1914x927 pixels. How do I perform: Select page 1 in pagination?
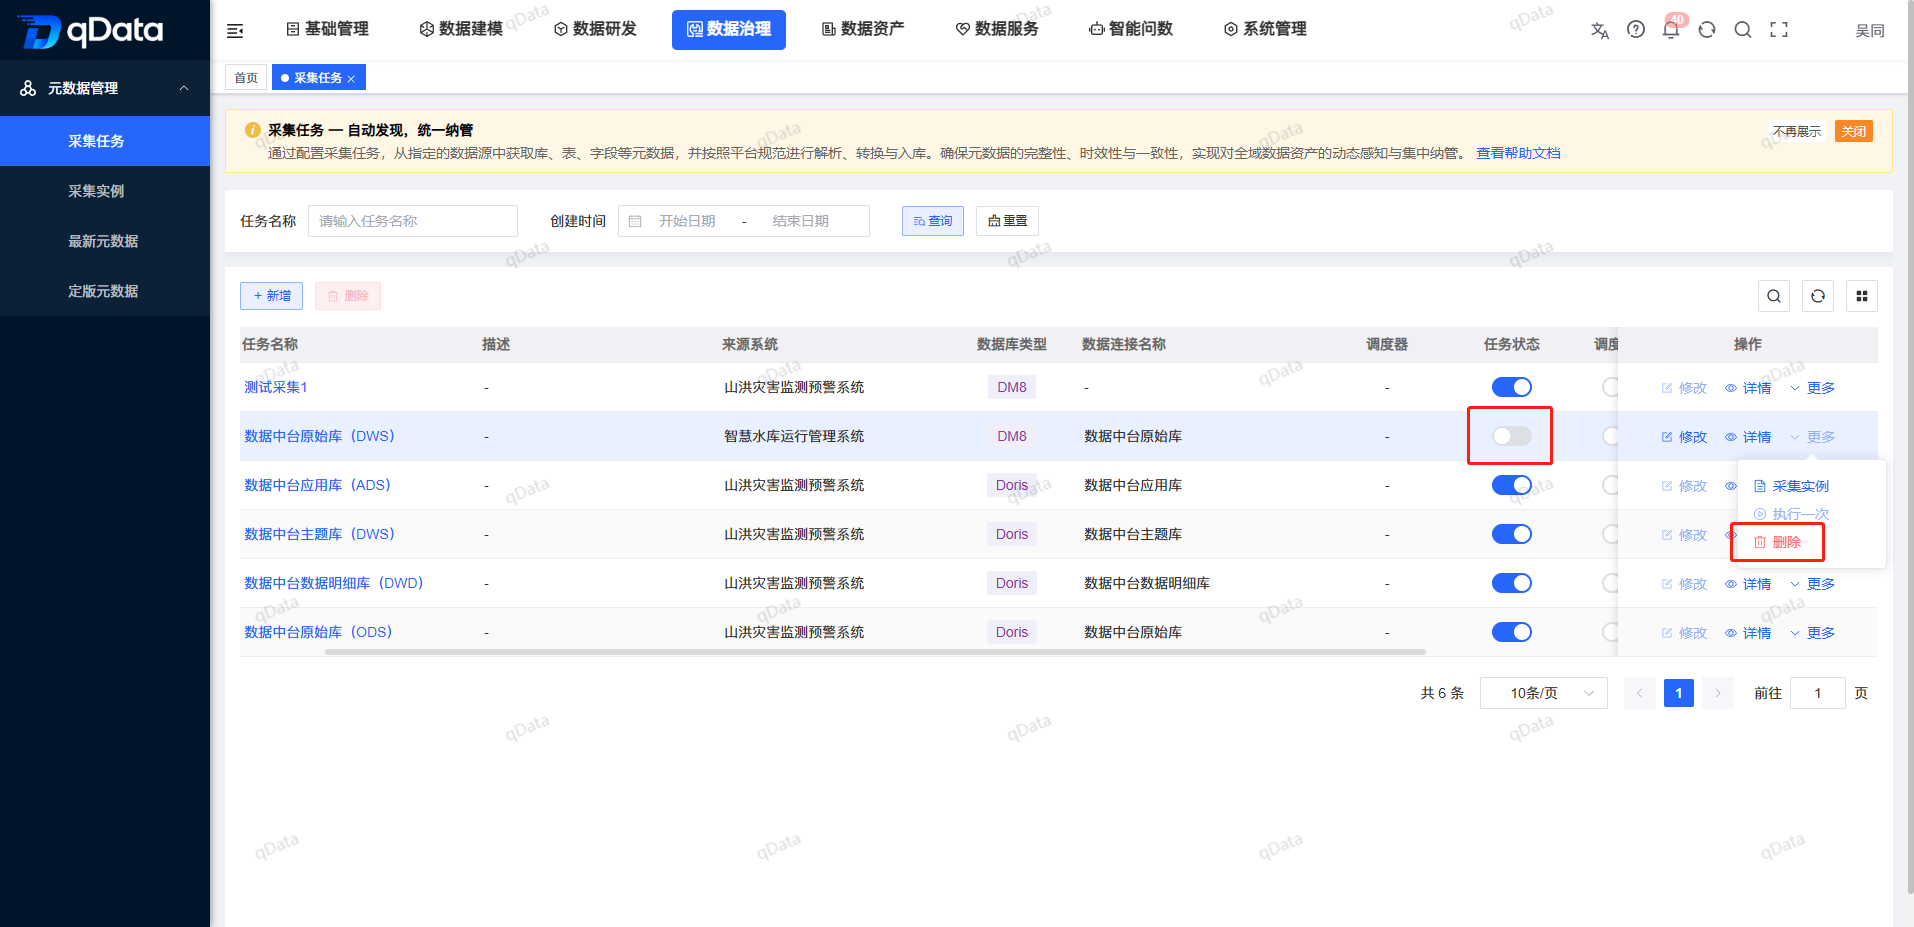point(1679,693)
